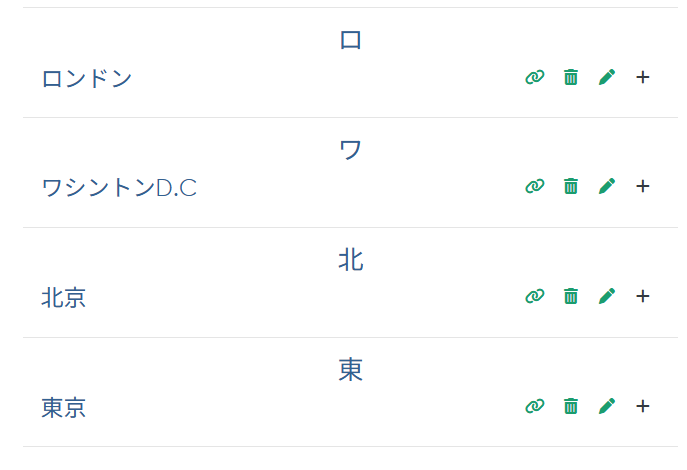The image size is (687, 470).
Task: Open the ロンドン link
Action: pos(87,78)
